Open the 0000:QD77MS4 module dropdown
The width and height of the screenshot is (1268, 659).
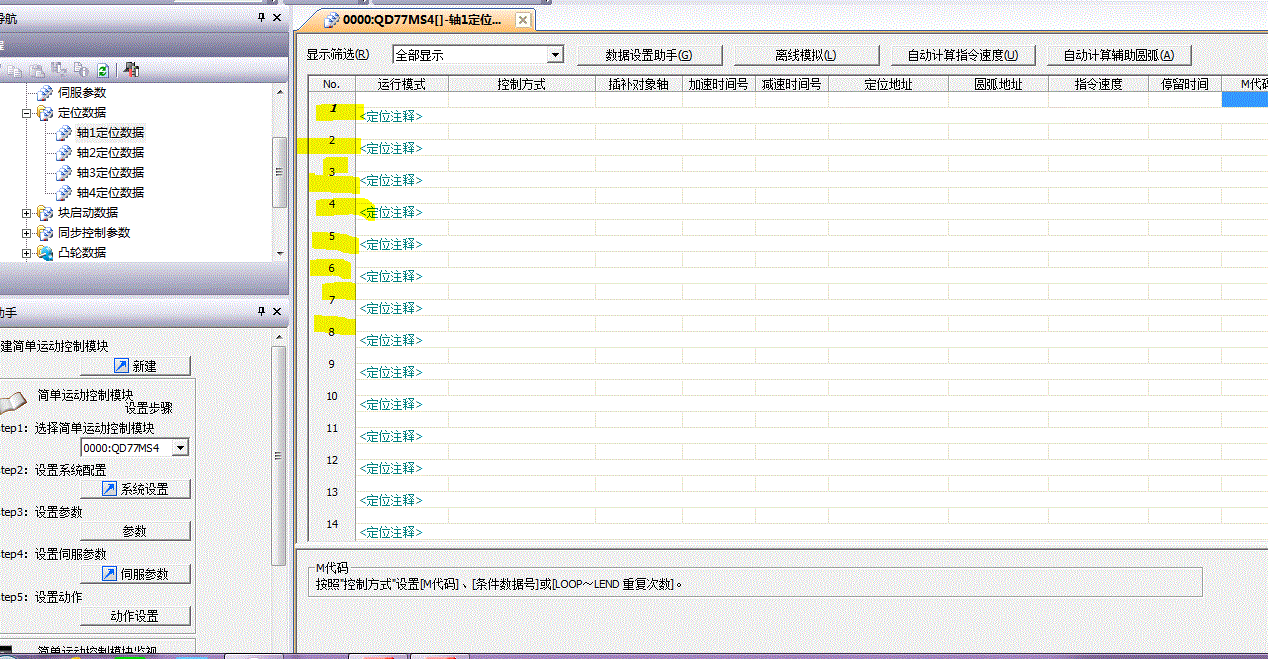pos(180,448)
